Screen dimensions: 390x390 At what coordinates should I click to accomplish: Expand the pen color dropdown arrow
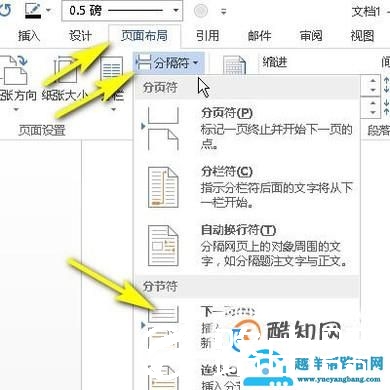[49, 11]
